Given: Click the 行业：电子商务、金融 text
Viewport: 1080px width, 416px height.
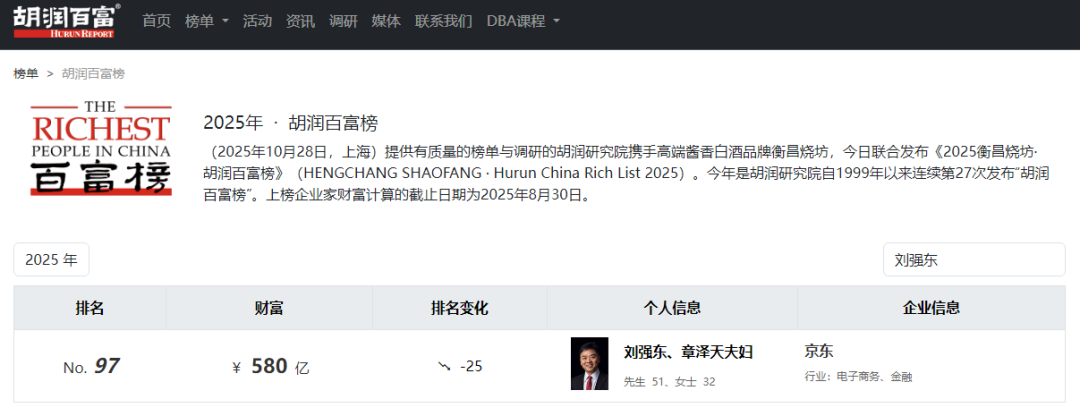Looking at the screenshot, I should pos(858,377).
